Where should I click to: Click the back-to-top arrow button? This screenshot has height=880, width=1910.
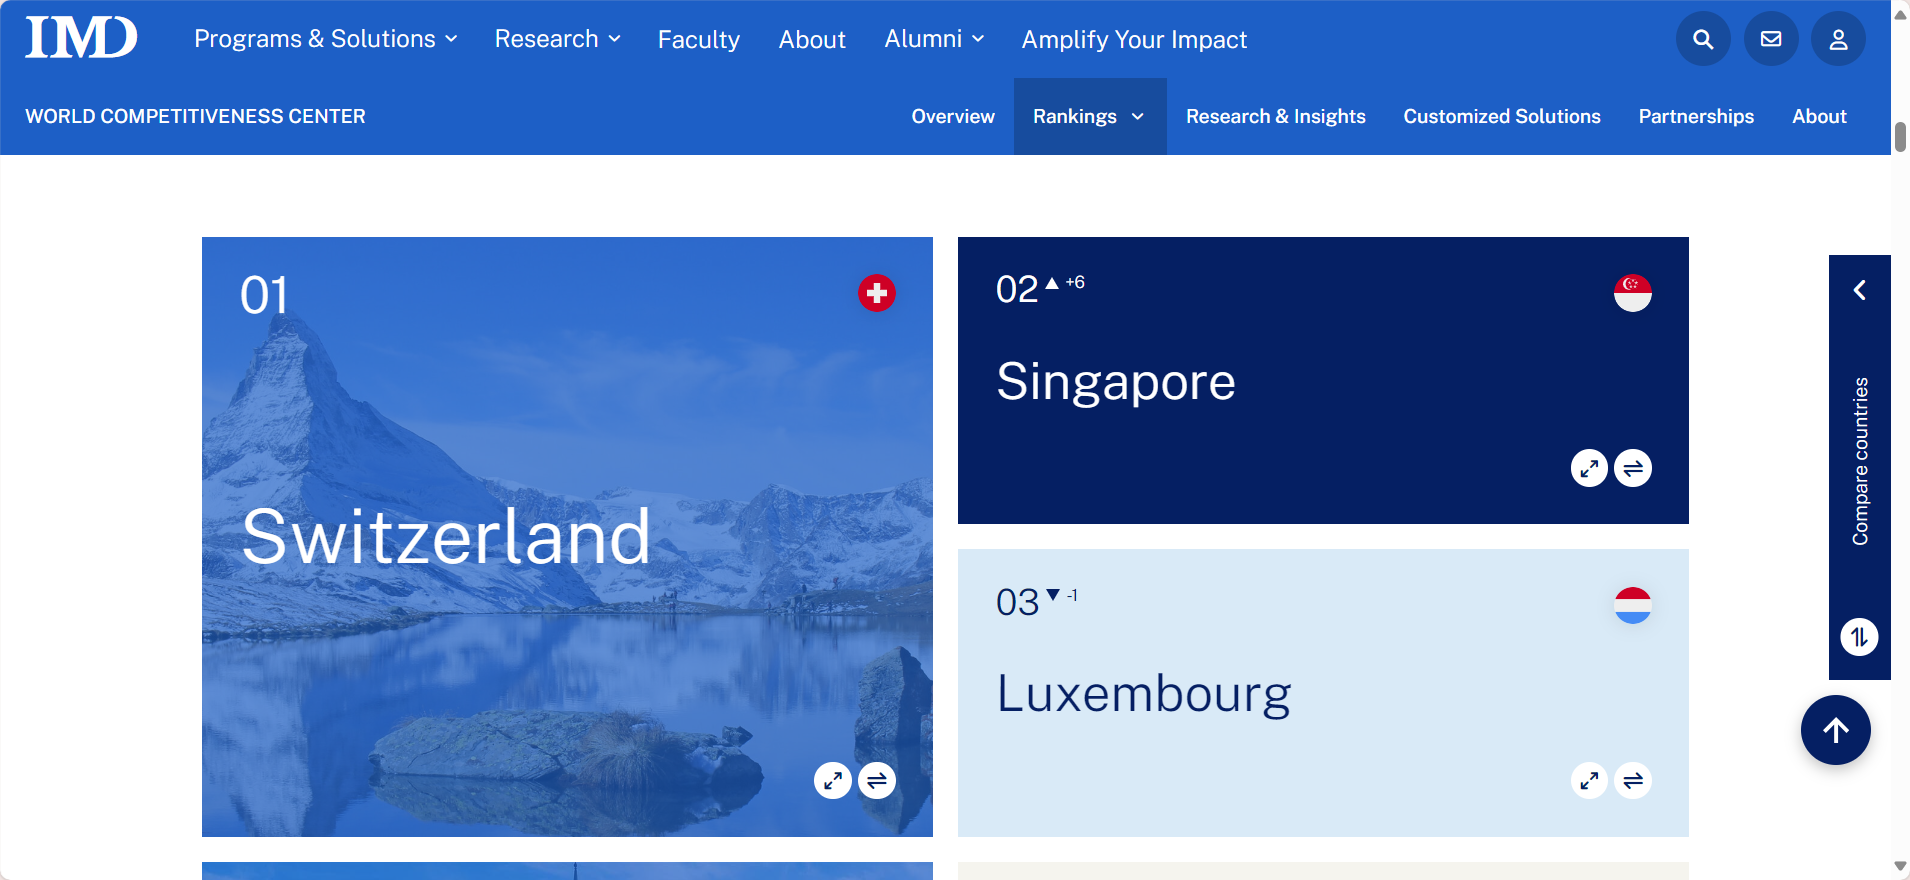(x=1836, y=730)
